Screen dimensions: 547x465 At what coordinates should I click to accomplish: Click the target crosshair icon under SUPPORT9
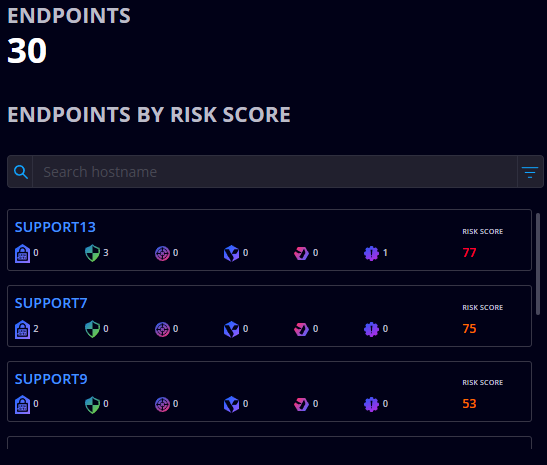162,405
